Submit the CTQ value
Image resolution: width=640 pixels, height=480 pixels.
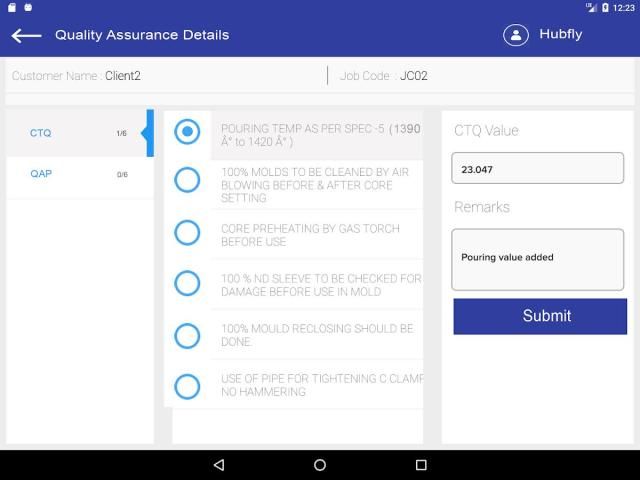coord(540,316)
